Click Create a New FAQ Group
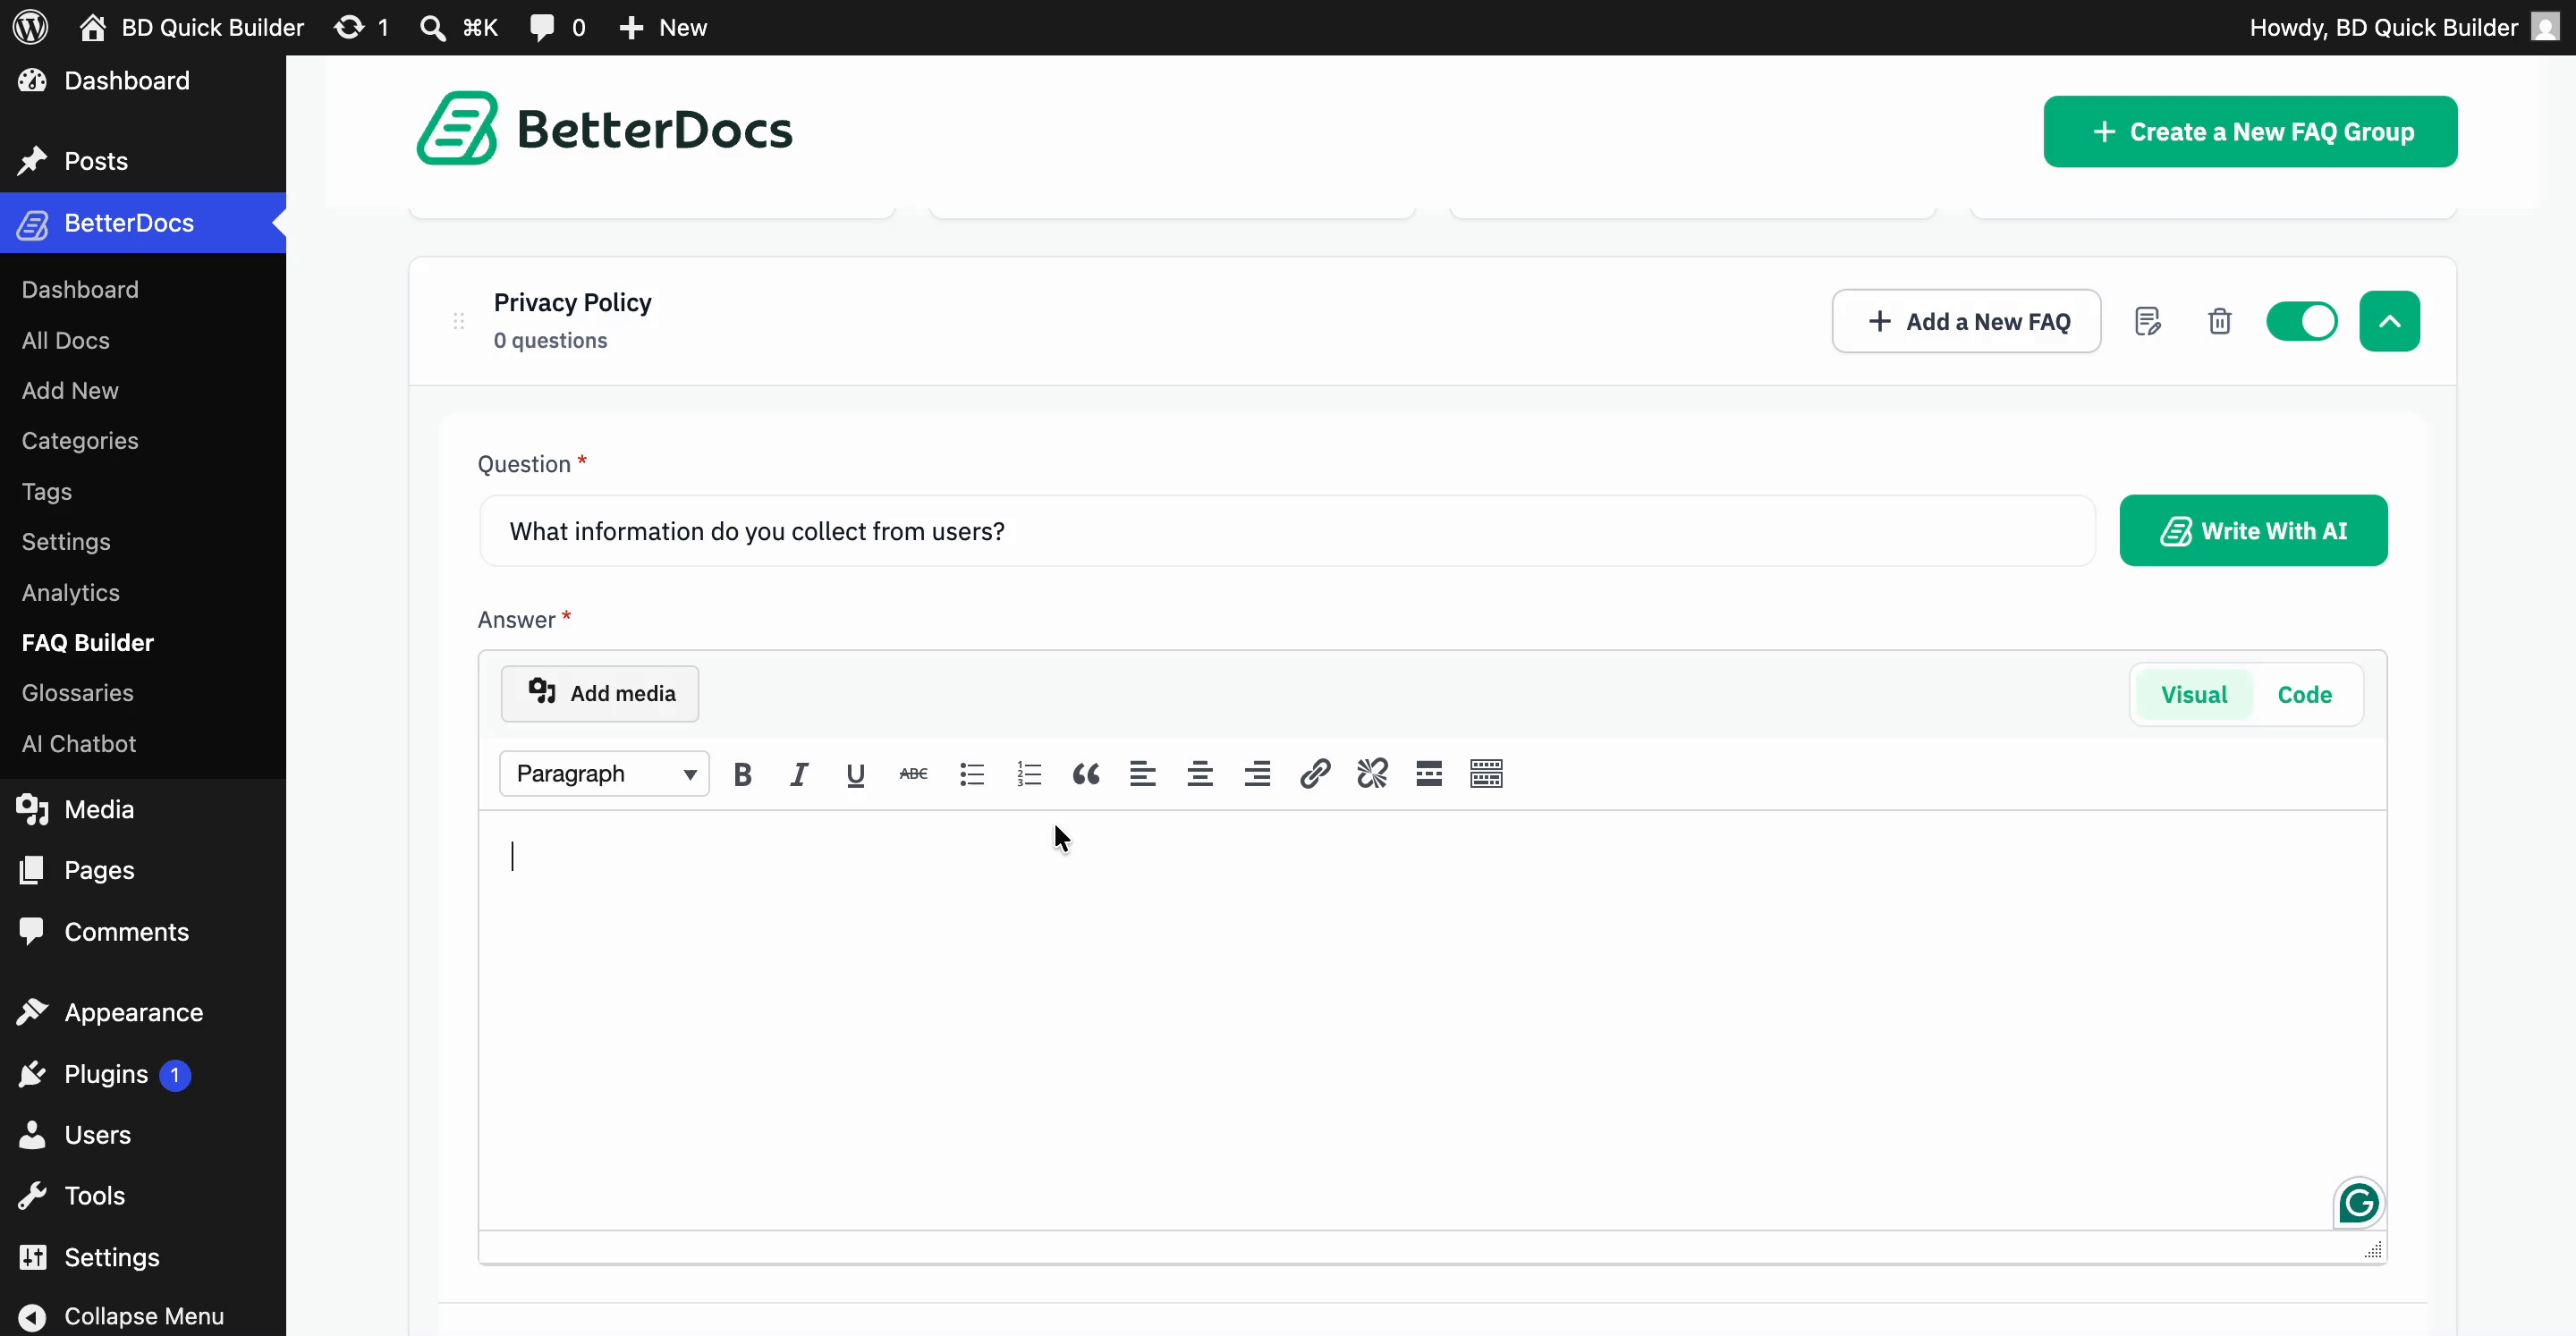The image size is (2576, 1336). [2250, 131]
